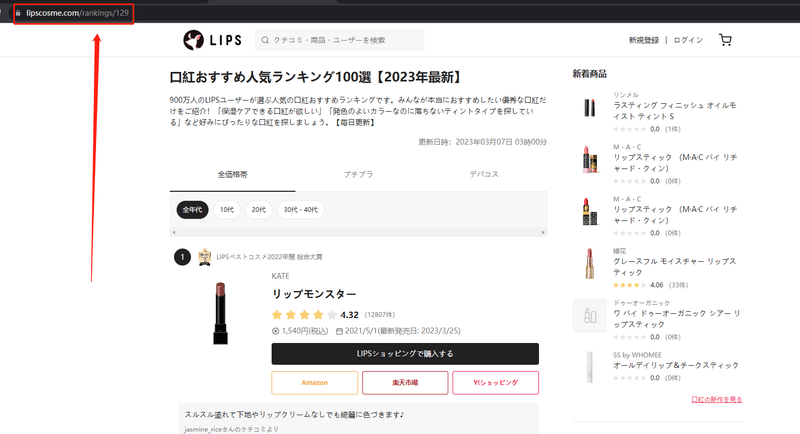The height and width of the screenshot is (434, 800).
Task: Open the shopping cart icon
Action: tap(725, 40)
